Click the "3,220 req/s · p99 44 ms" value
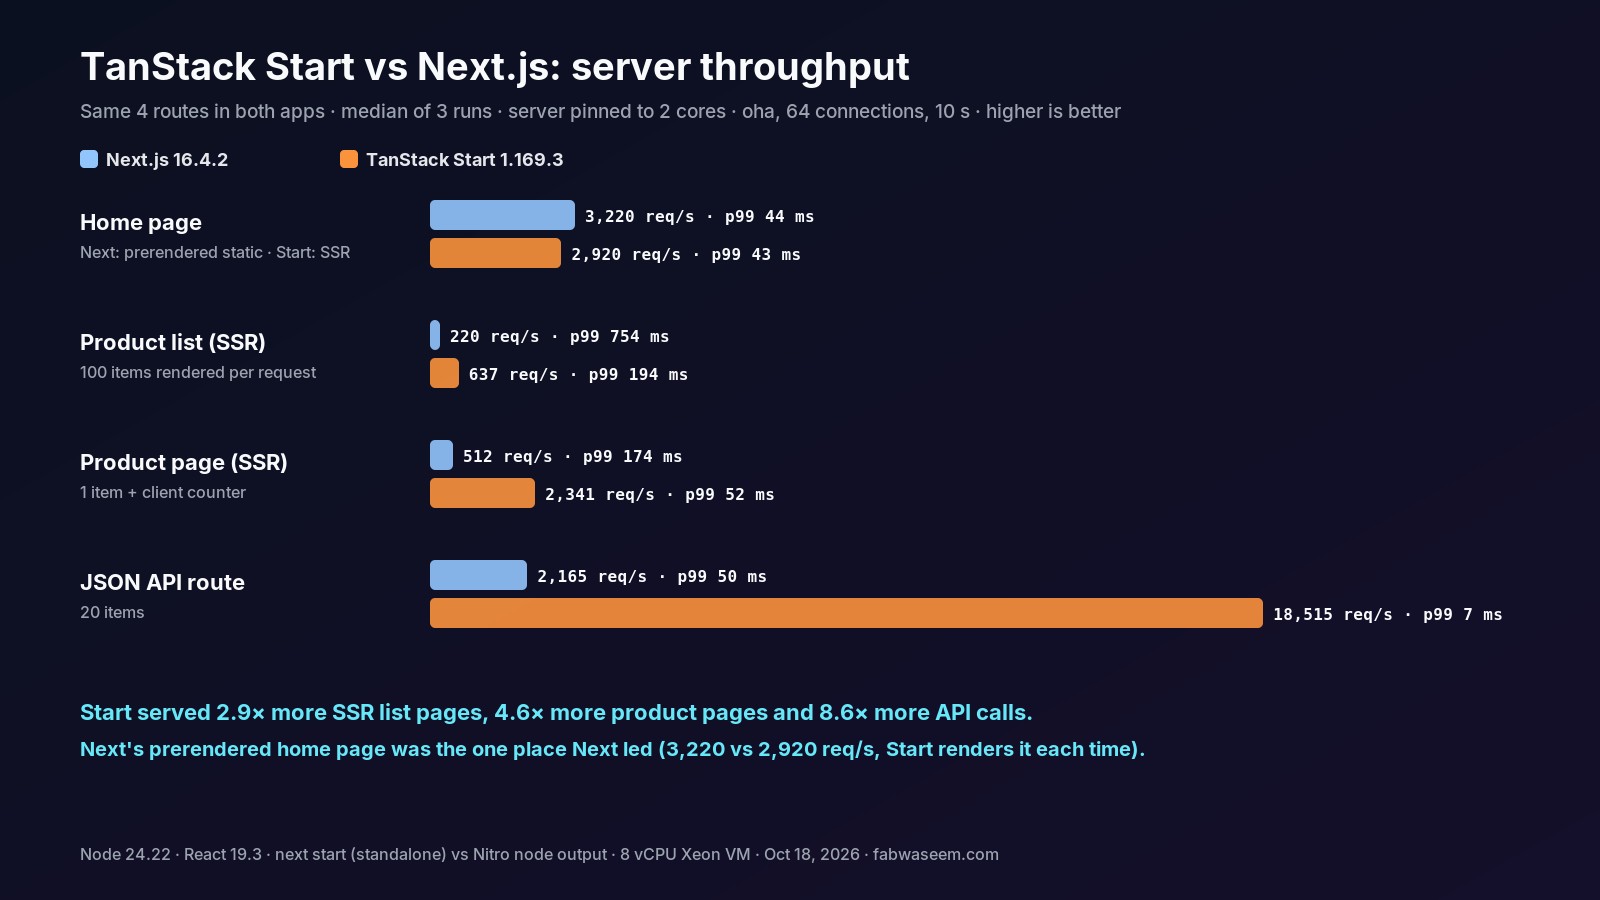This screenshot has height=900, width=1600. coord(700,216)
